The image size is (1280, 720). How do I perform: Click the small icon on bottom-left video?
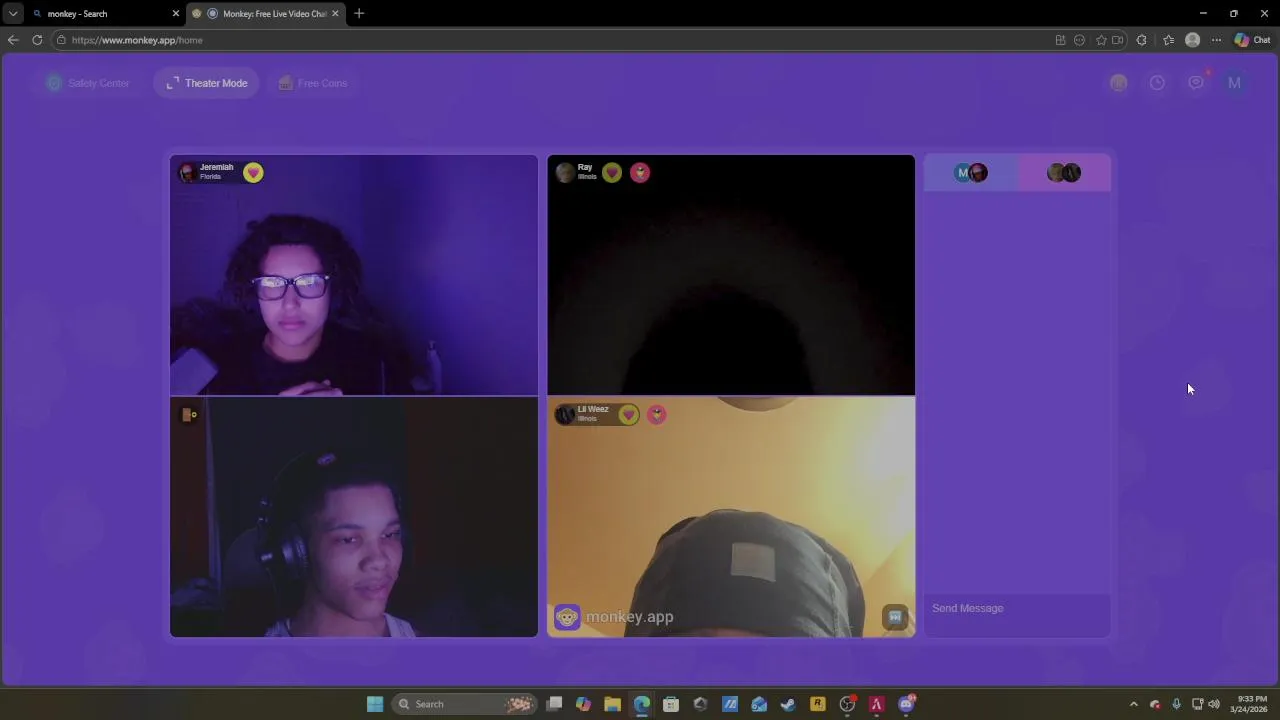[x=188, y=414]
